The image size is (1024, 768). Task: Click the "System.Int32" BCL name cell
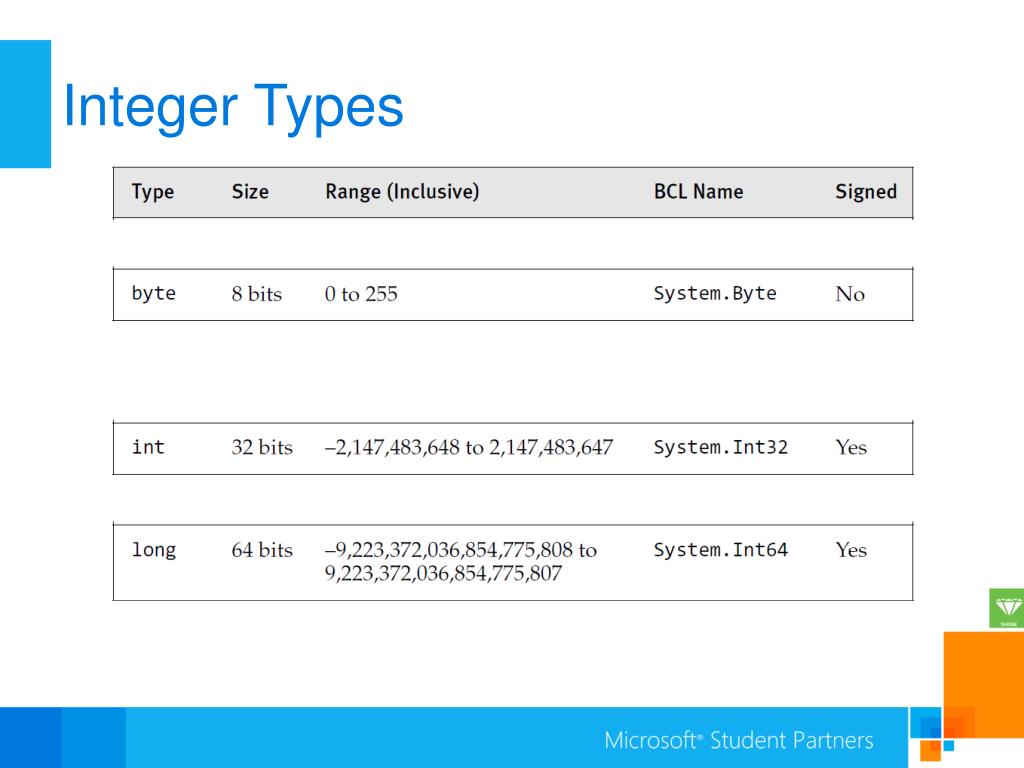(x=721, y=447)
